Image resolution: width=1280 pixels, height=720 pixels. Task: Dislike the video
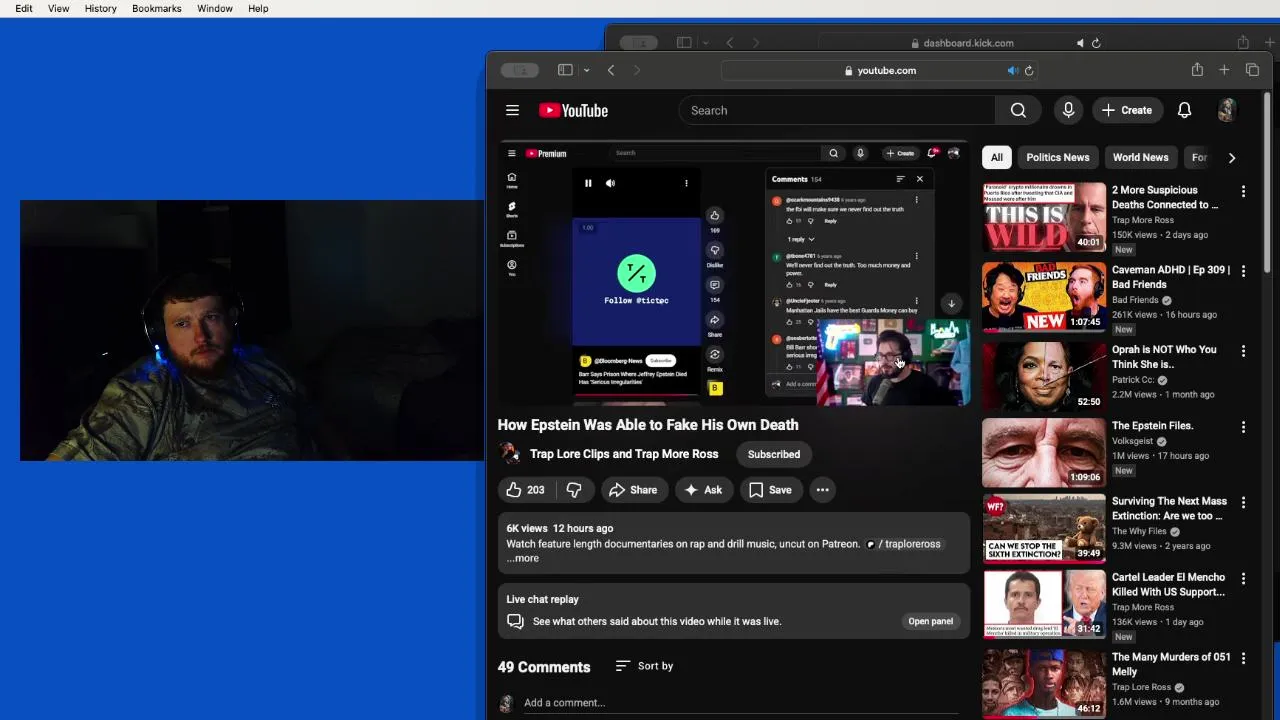[574, 490]
